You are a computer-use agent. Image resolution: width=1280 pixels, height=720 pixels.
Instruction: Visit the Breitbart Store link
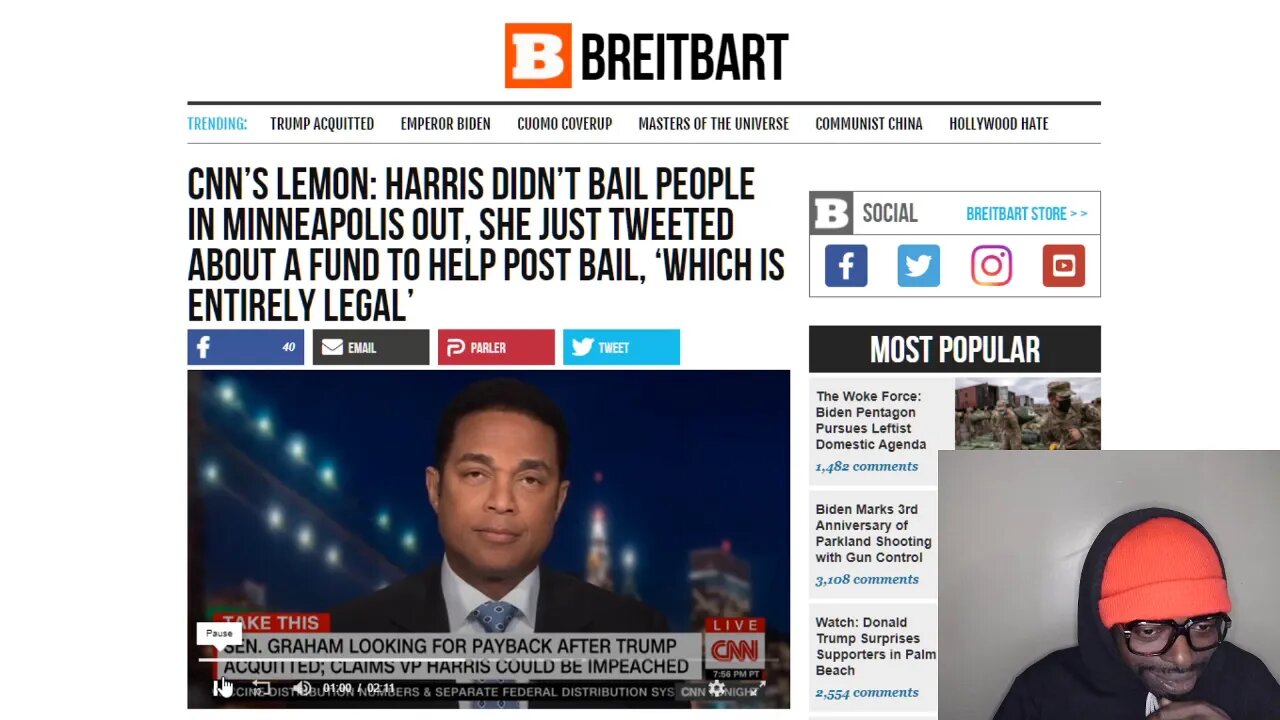[1026, 214]
